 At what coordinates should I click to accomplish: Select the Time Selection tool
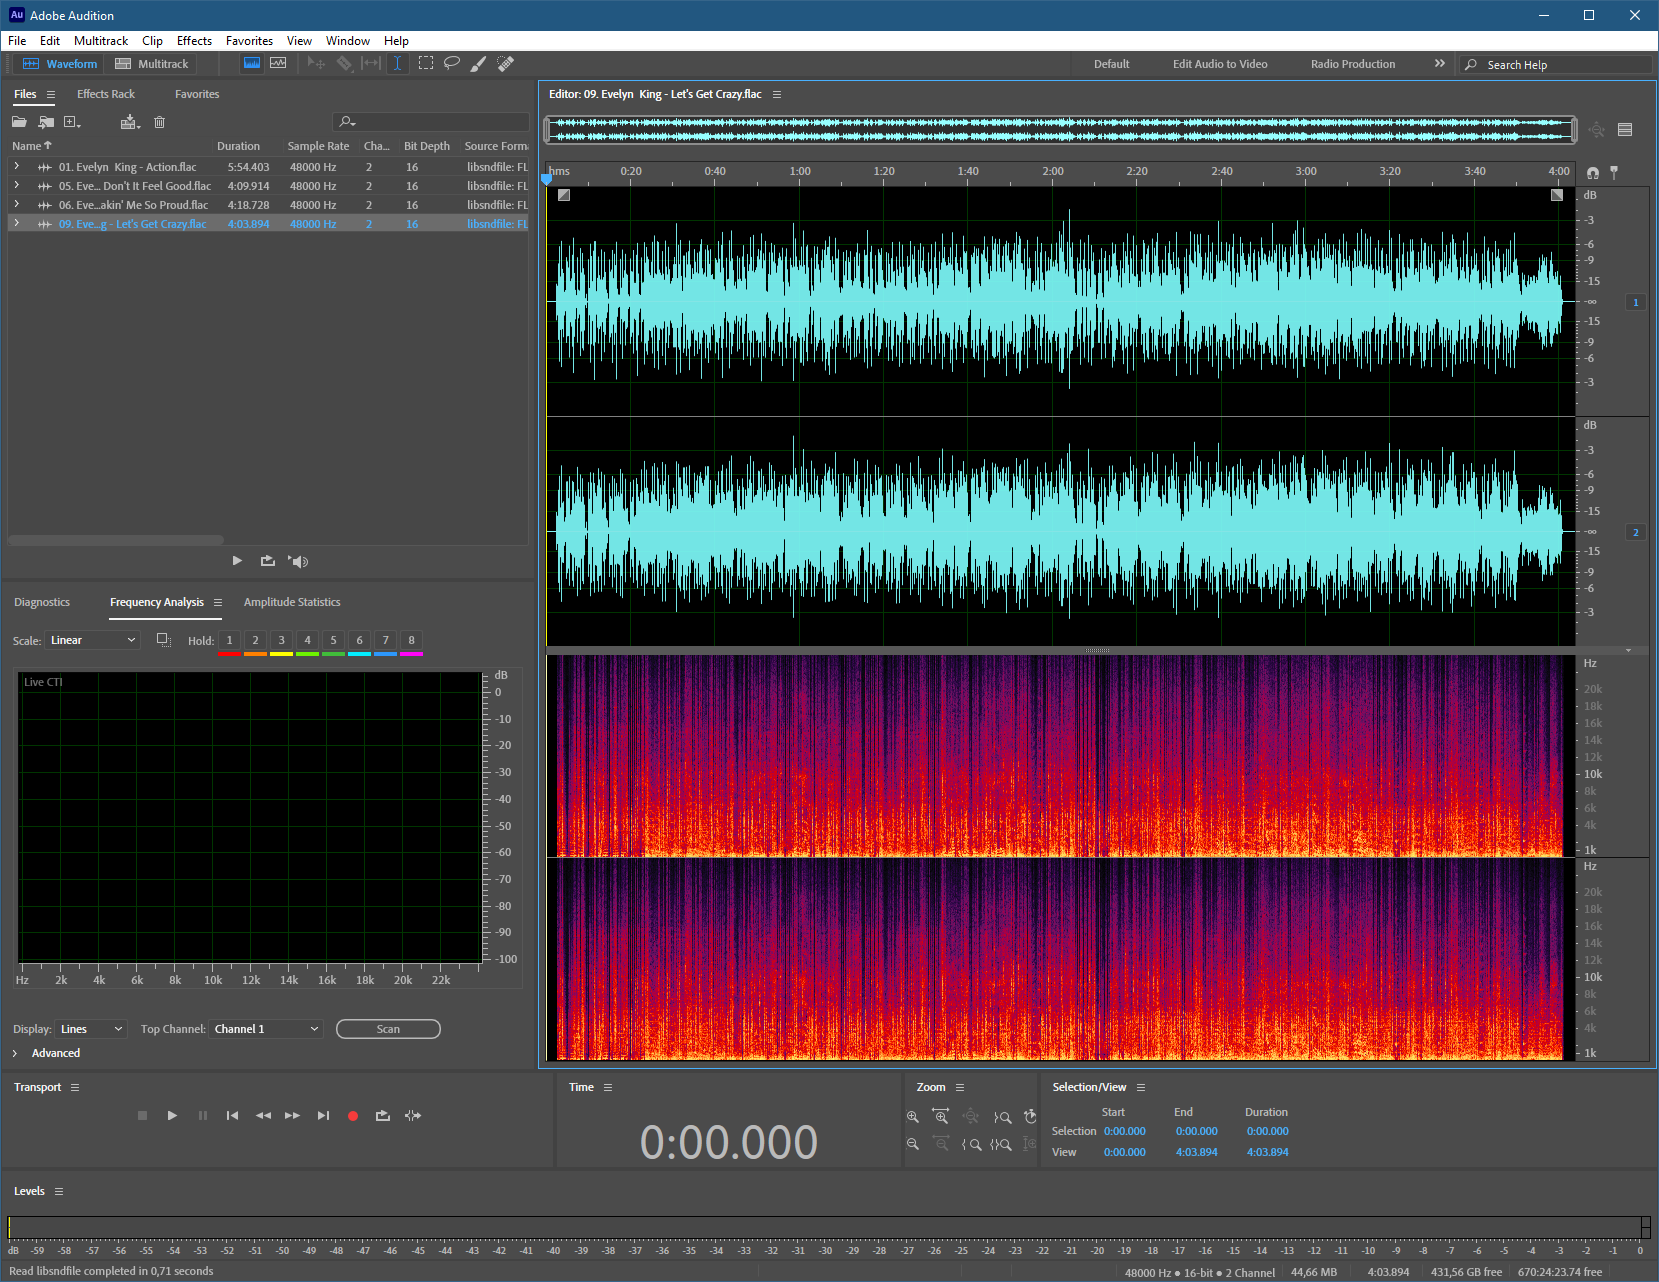[x=397, y=63]
